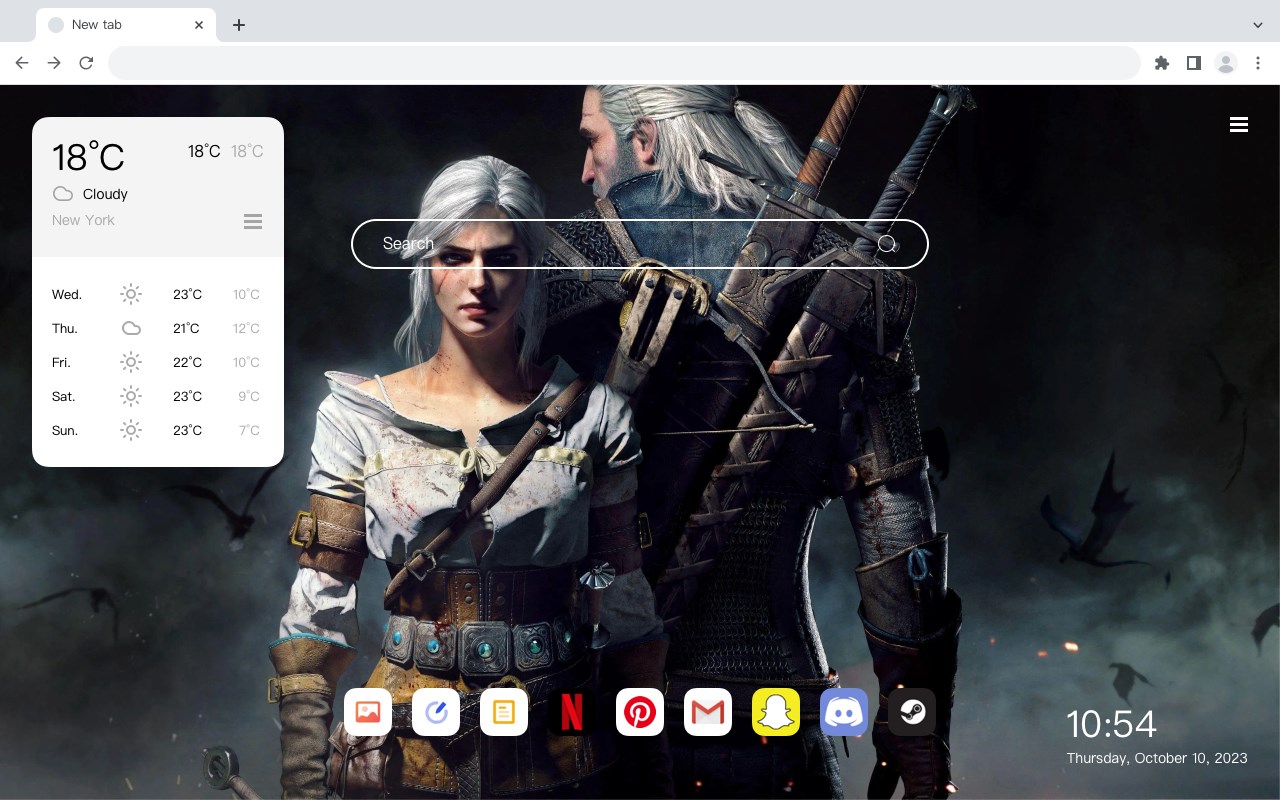Screen dimensions: 1280x800
Task: Click the Sun. forecast day label
Action: tap(65, 430)
